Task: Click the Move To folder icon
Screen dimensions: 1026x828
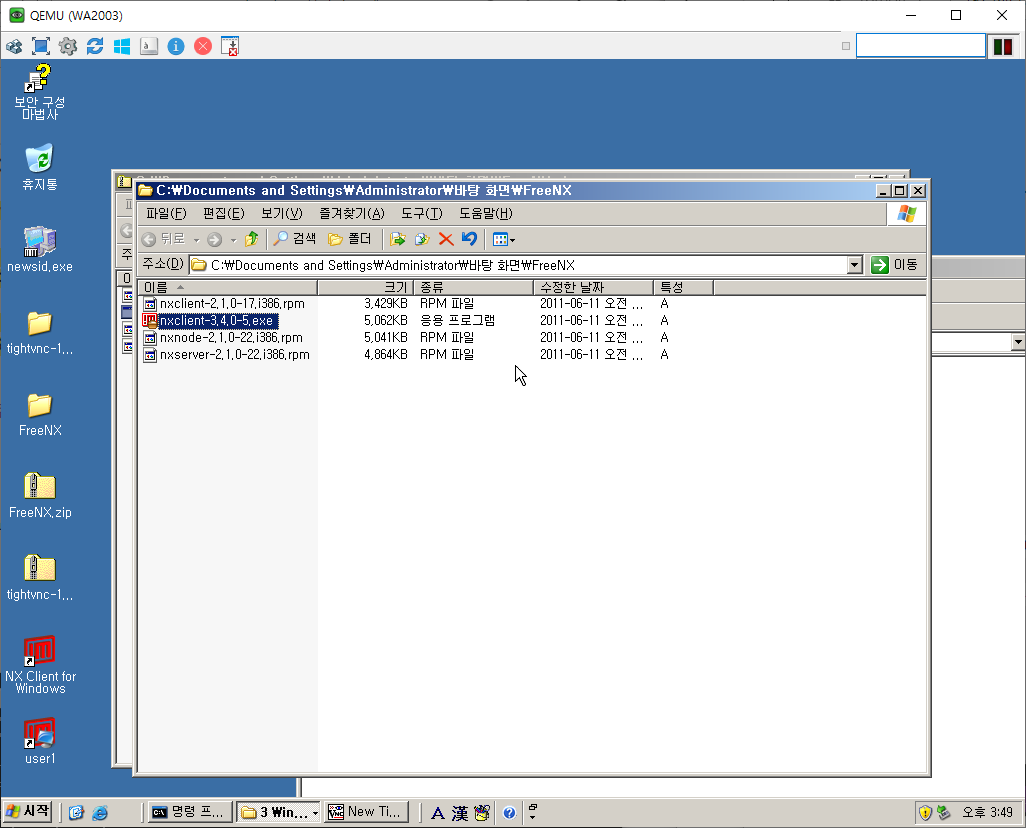Action: pos(397,239)
